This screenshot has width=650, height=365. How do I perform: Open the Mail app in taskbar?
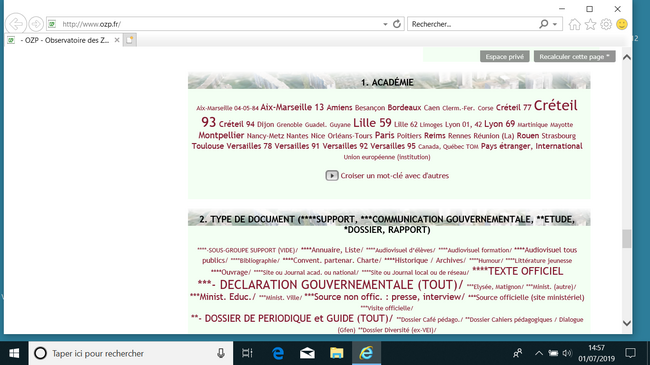point(307,353)
